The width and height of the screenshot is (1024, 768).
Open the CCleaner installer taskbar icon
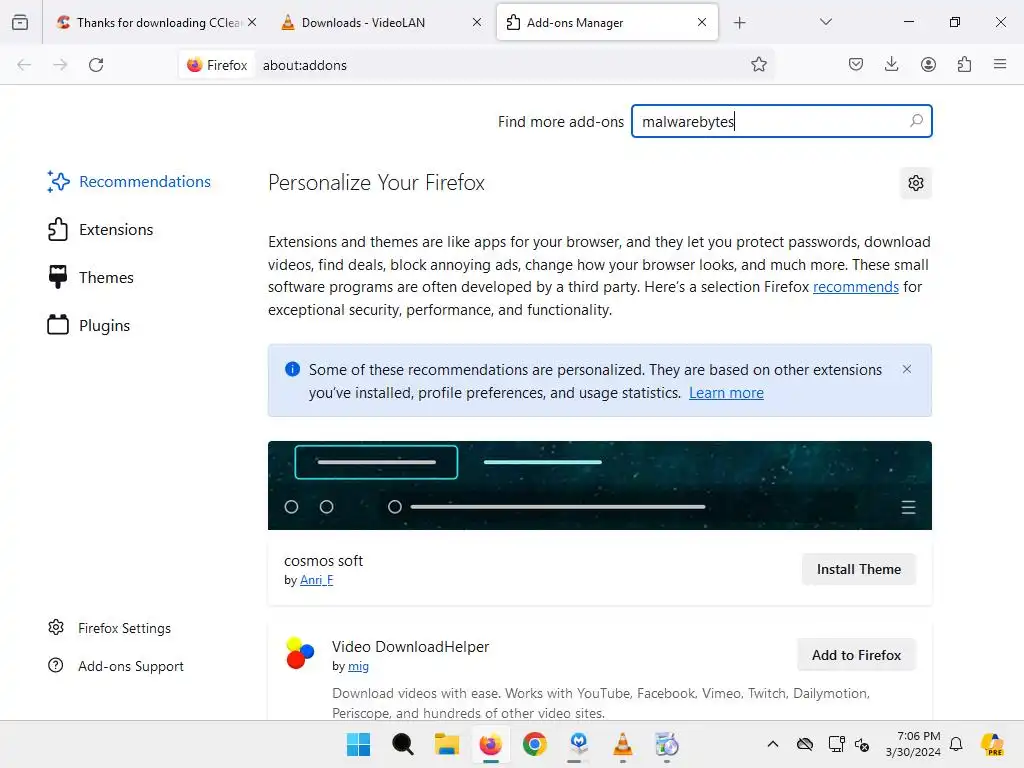tap(667, 744)
